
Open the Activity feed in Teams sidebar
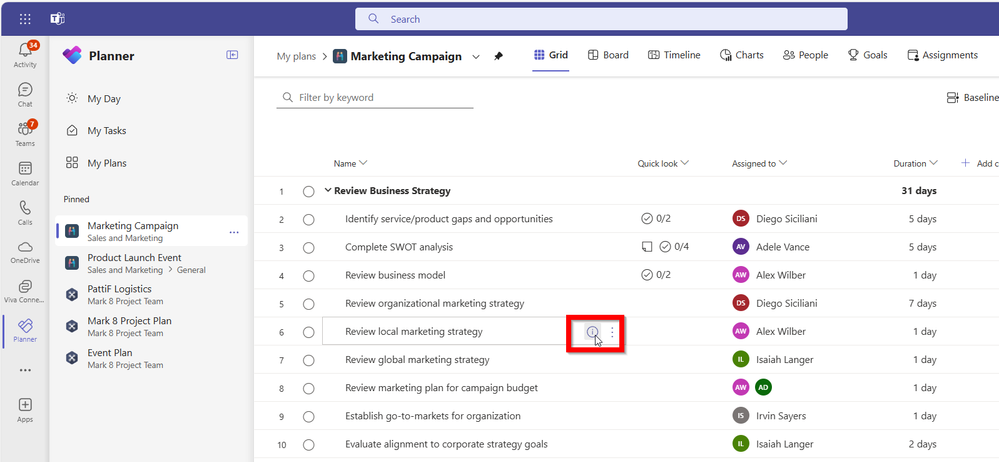pyautogui.click(x=25, y=53)
